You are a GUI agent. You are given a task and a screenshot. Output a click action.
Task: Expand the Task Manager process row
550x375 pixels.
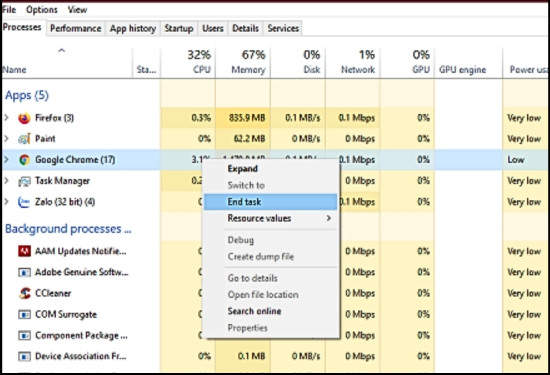point(6,181)
